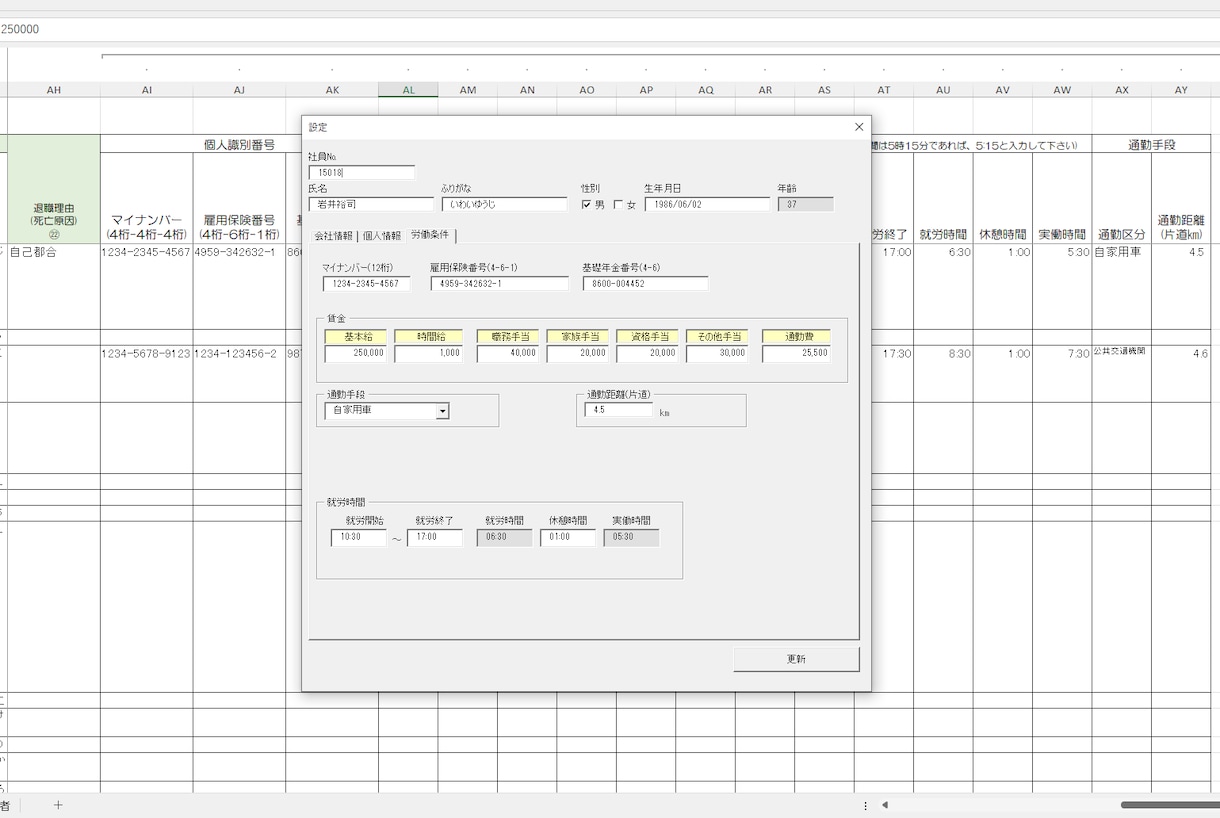Select column header AU
Viewport: 1220px width, 818px height.
click(943, 90)
